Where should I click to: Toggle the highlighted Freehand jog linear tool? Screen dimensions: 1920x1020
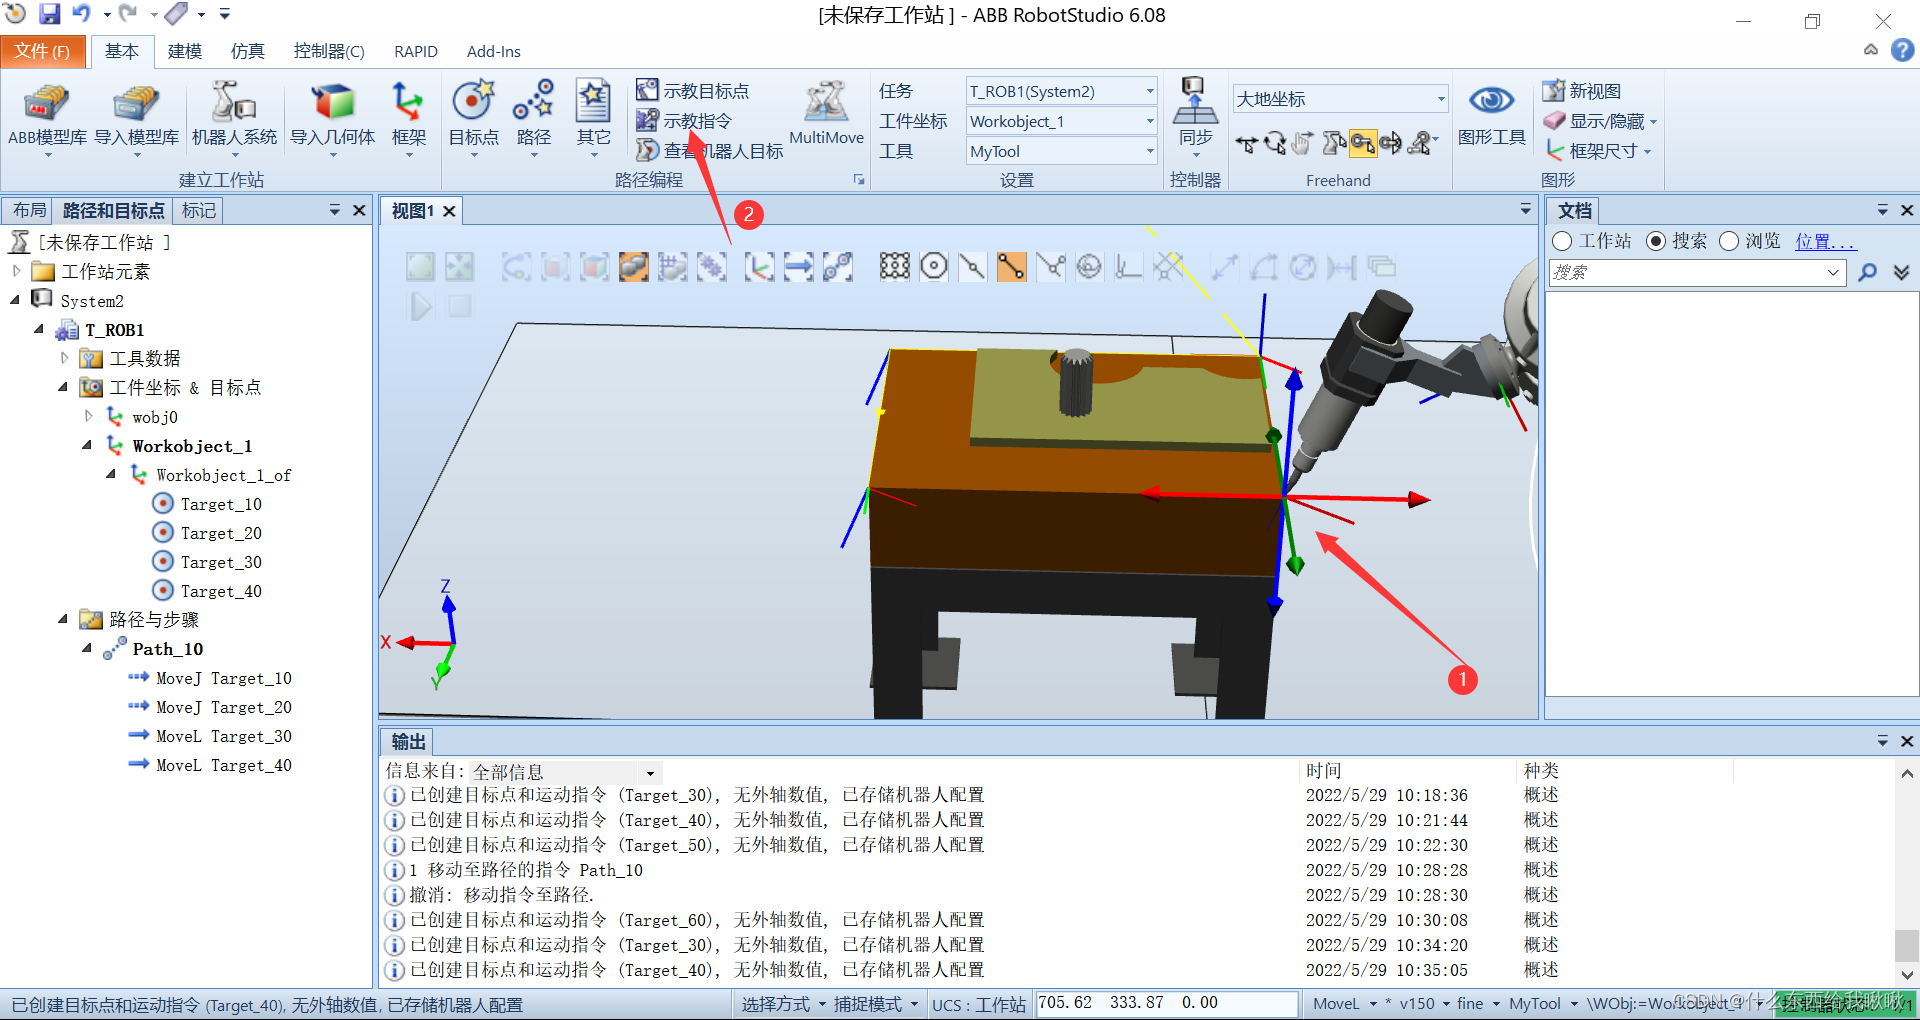tap(1362, 144)
